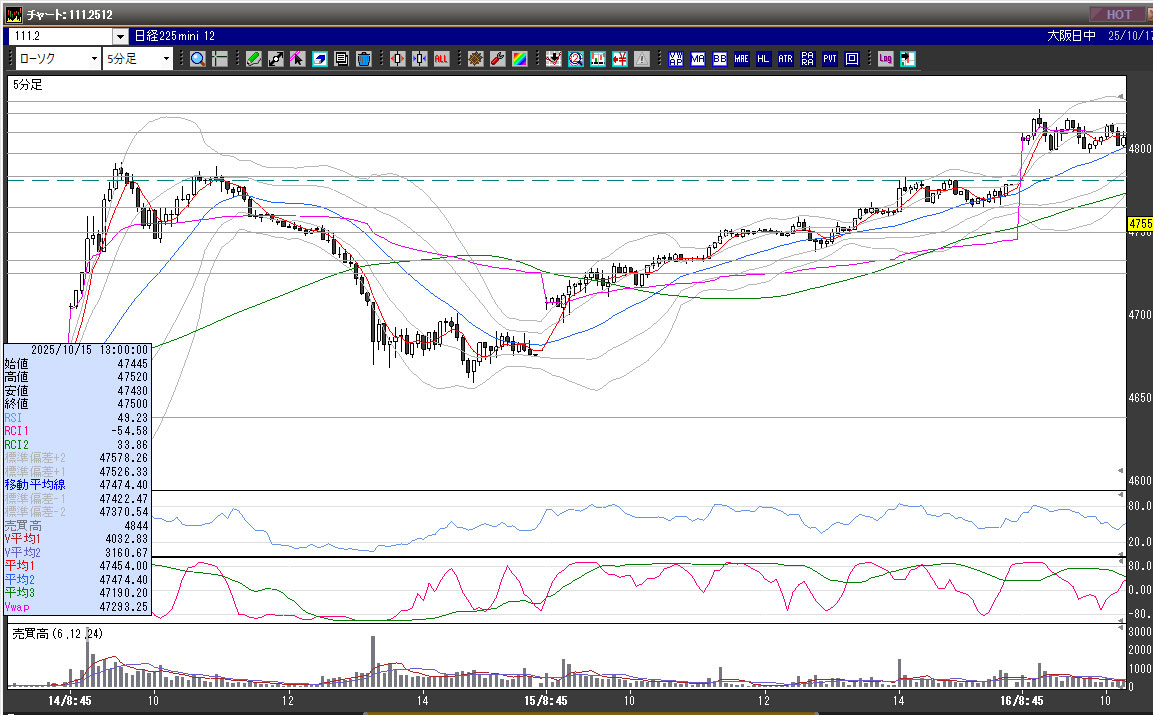Toggle the Log scale button

click(885, 59)
